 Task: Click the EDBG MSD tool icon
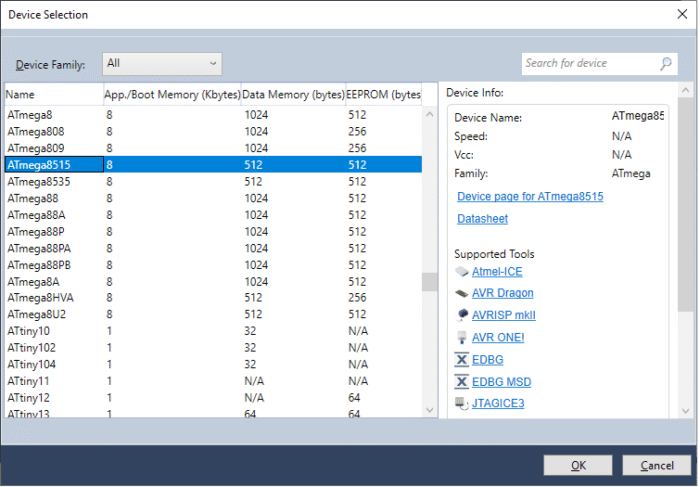[461, 382]
